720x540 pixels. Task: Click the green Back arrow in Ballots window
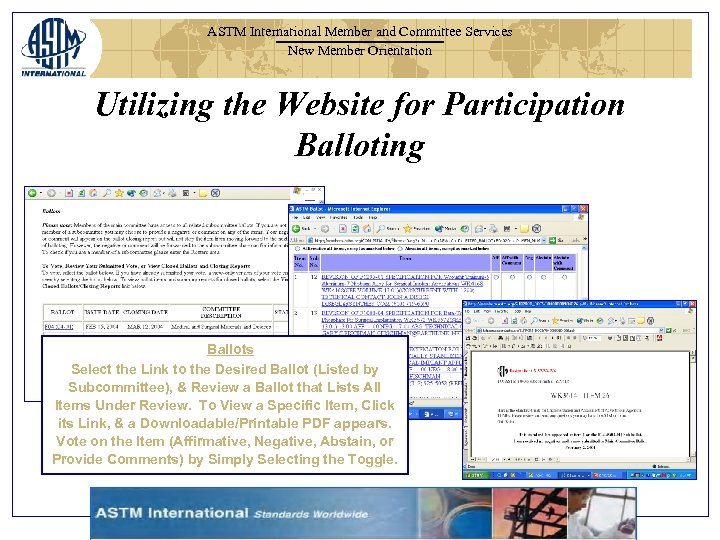[32, 193]
